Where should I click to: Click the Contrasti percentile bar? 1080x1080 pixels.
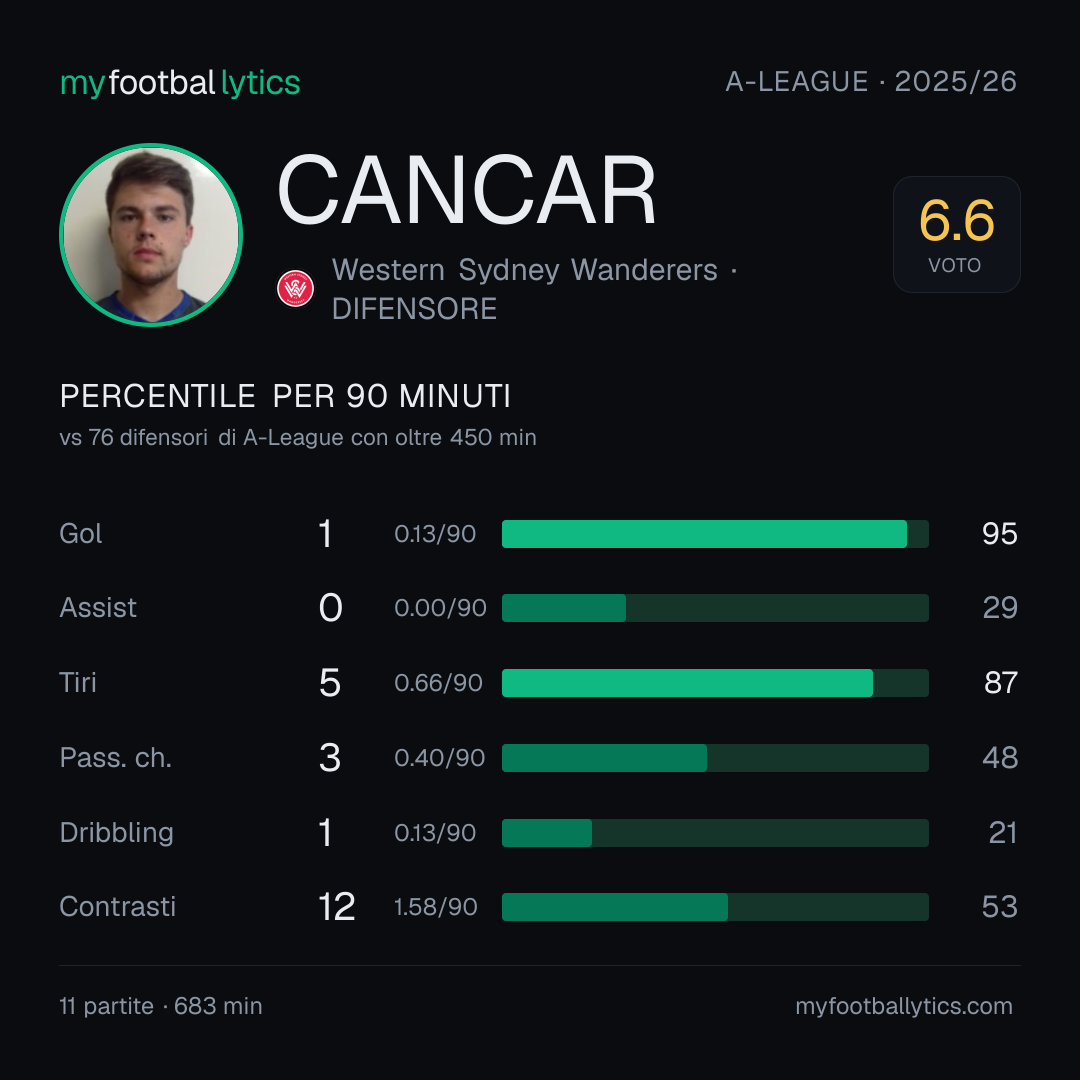715,907
